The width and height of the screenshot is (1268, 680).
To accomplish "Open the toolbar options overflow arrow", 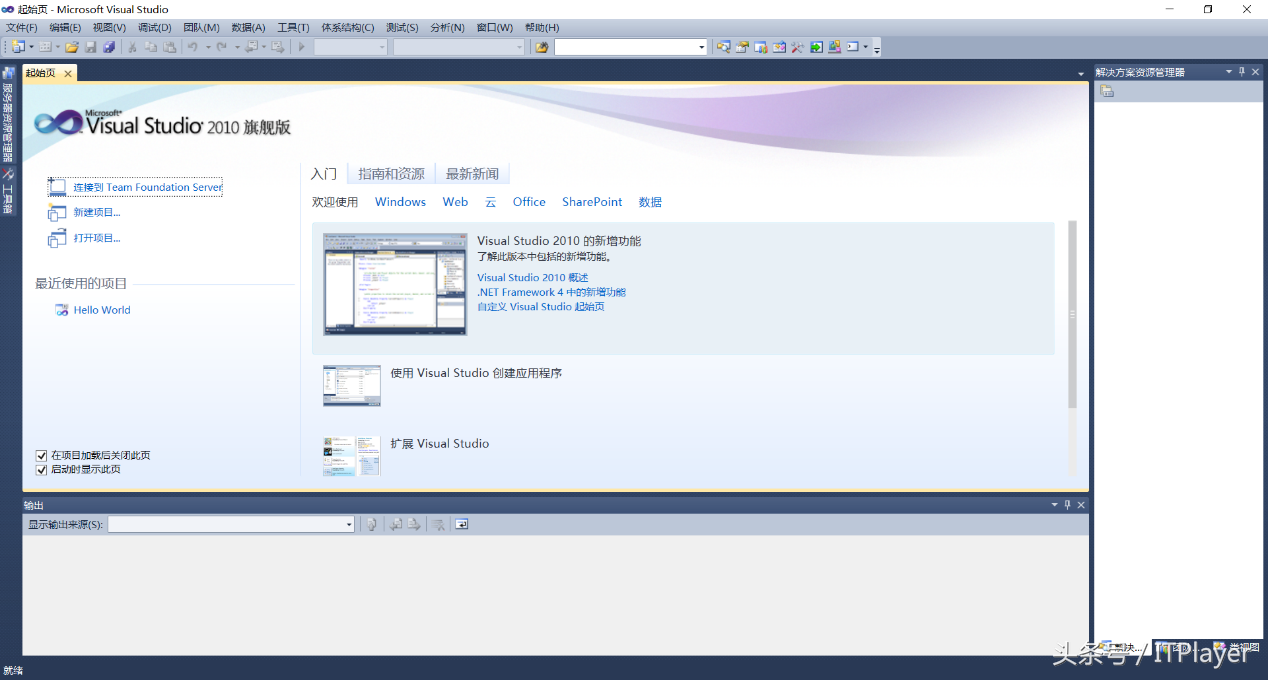I will point(877,48).
